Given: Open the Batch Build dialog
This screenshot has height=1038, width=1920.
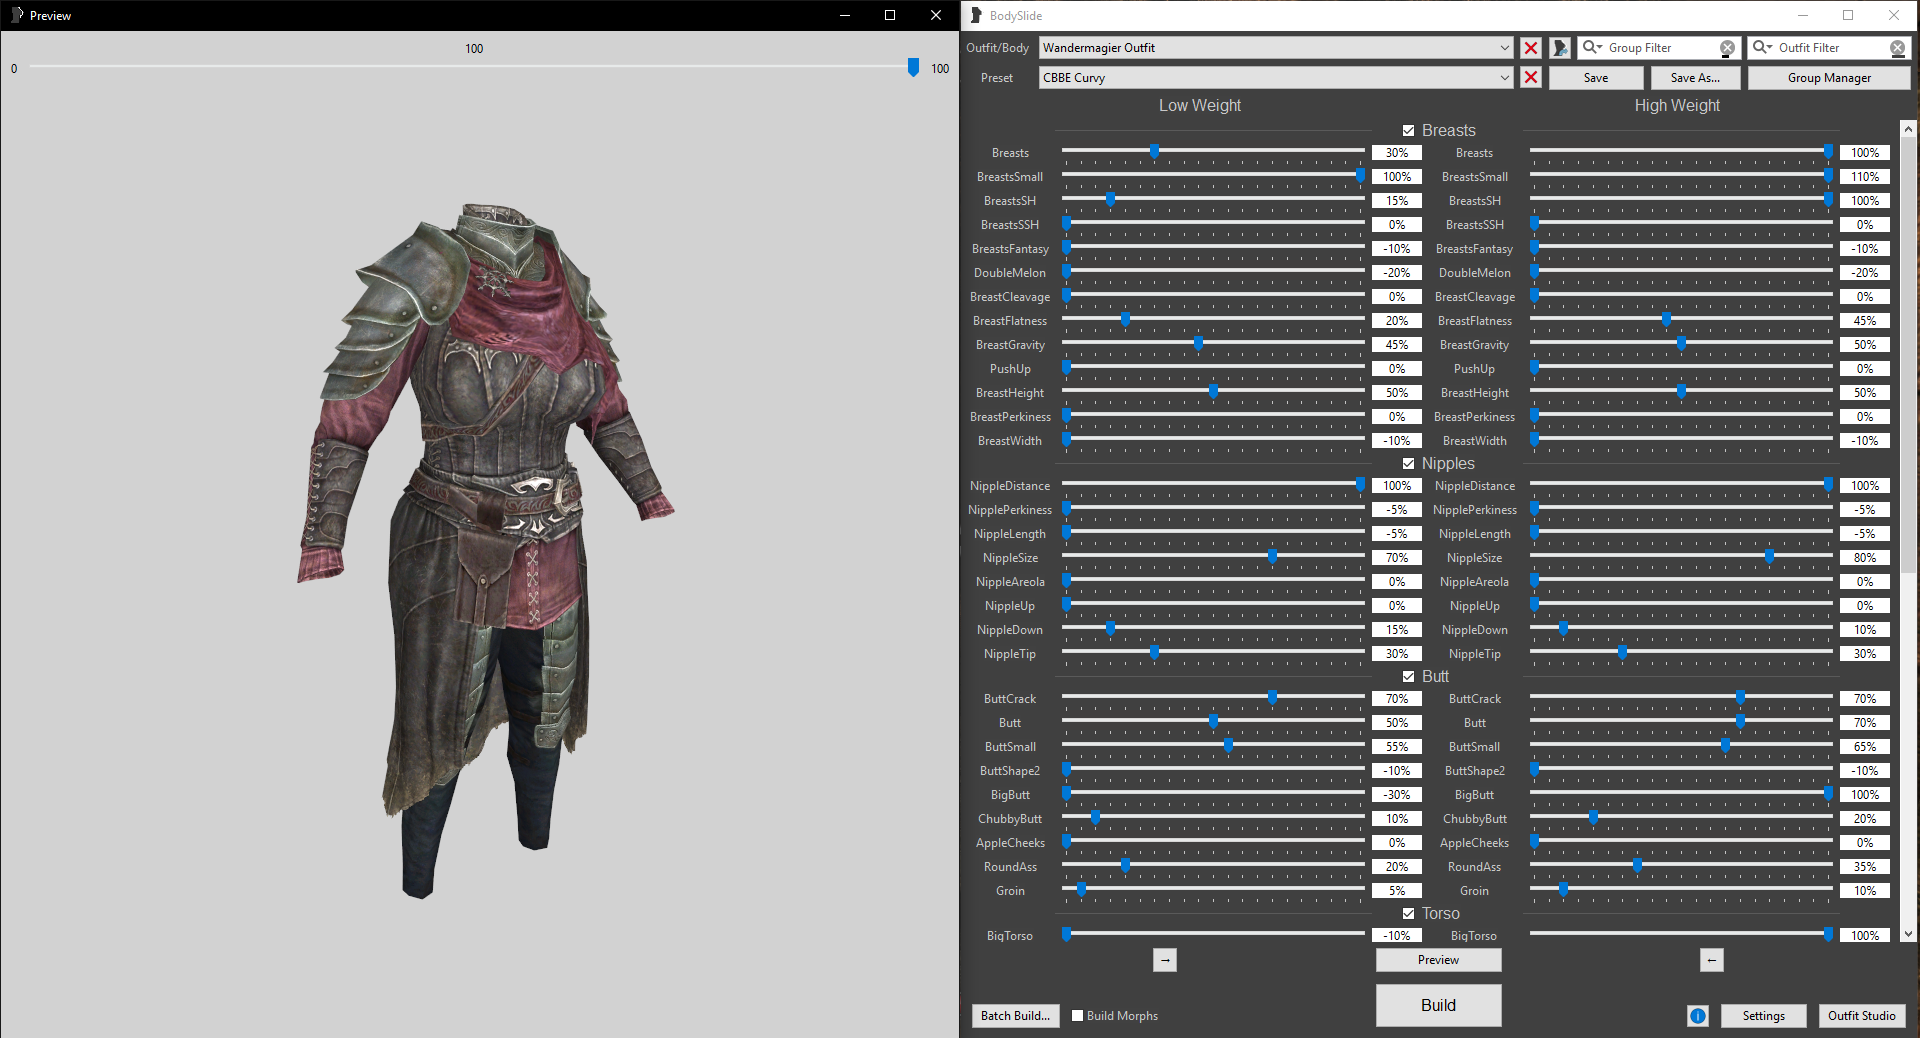Looking at the screenshot, I should (x=1015, y=1016).
